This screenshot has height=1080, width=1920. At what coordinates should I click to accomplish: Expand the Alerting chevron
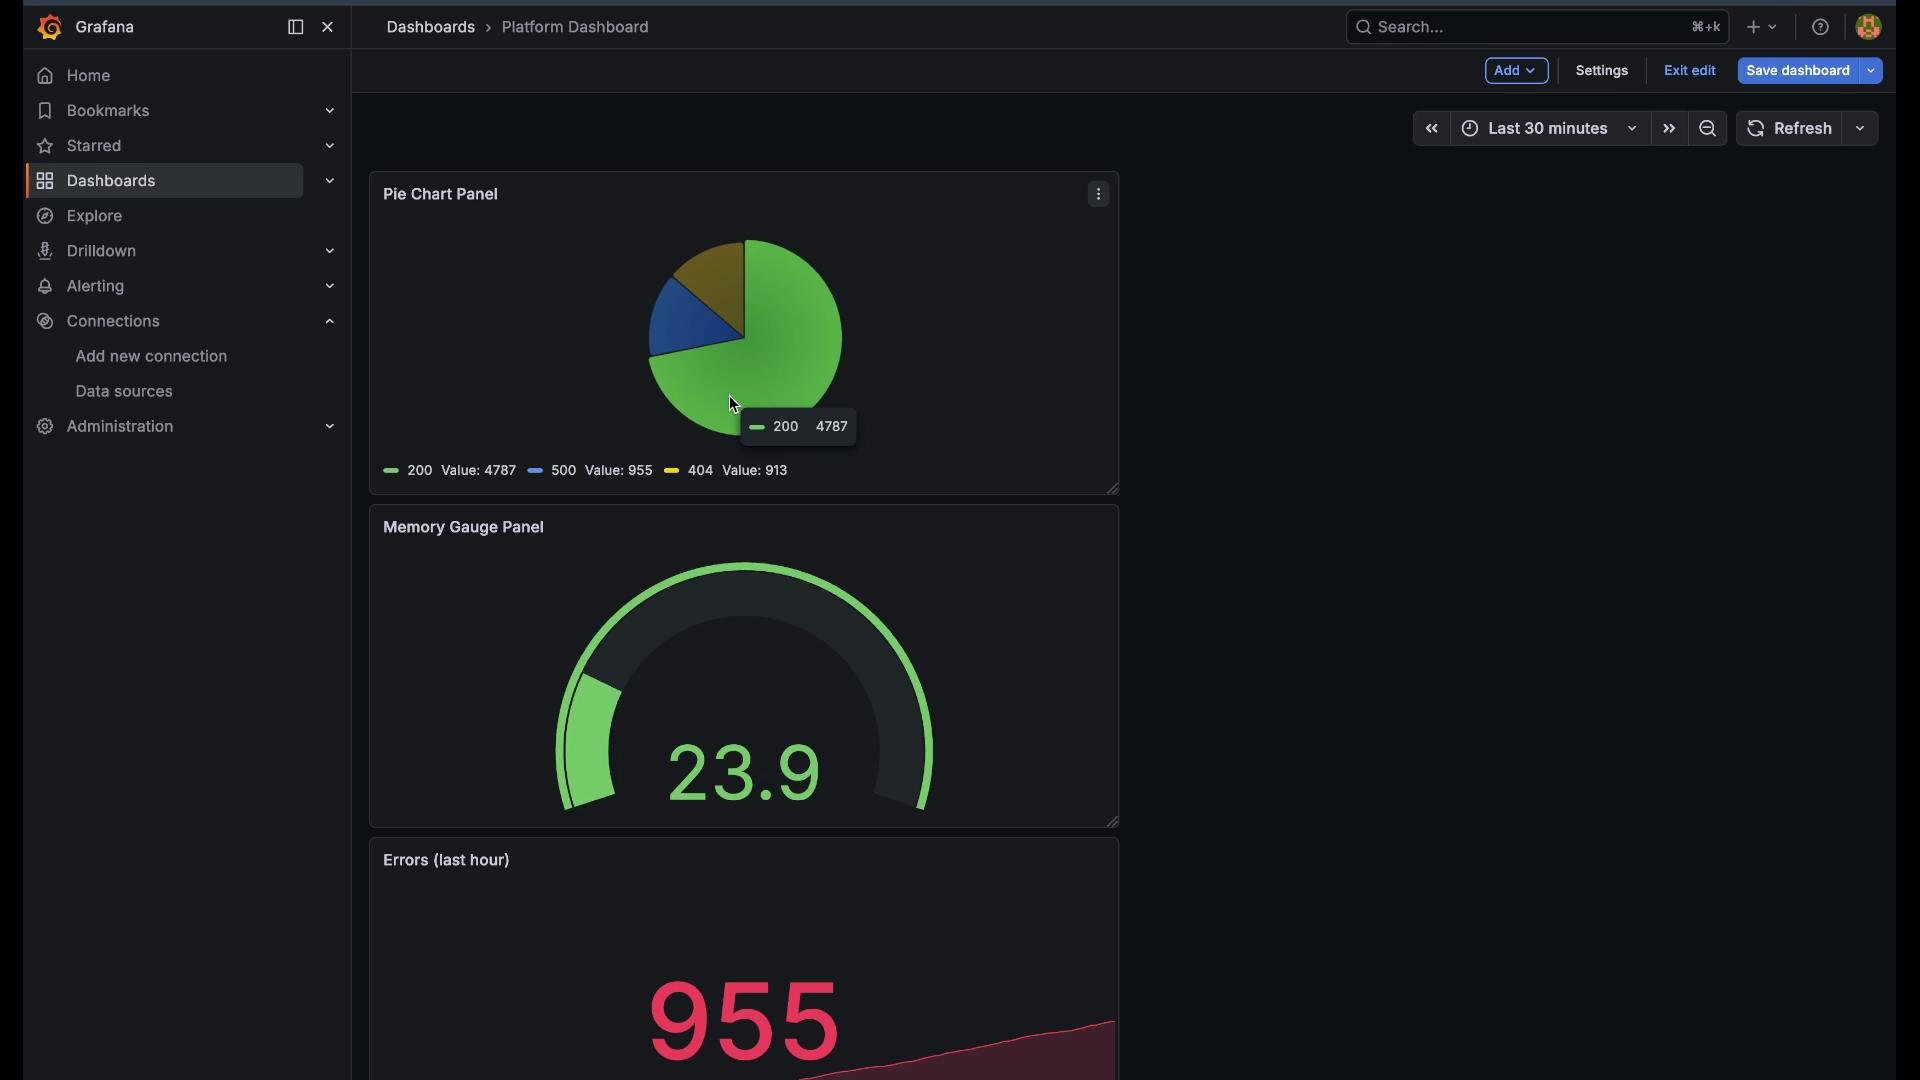point(330,286)
